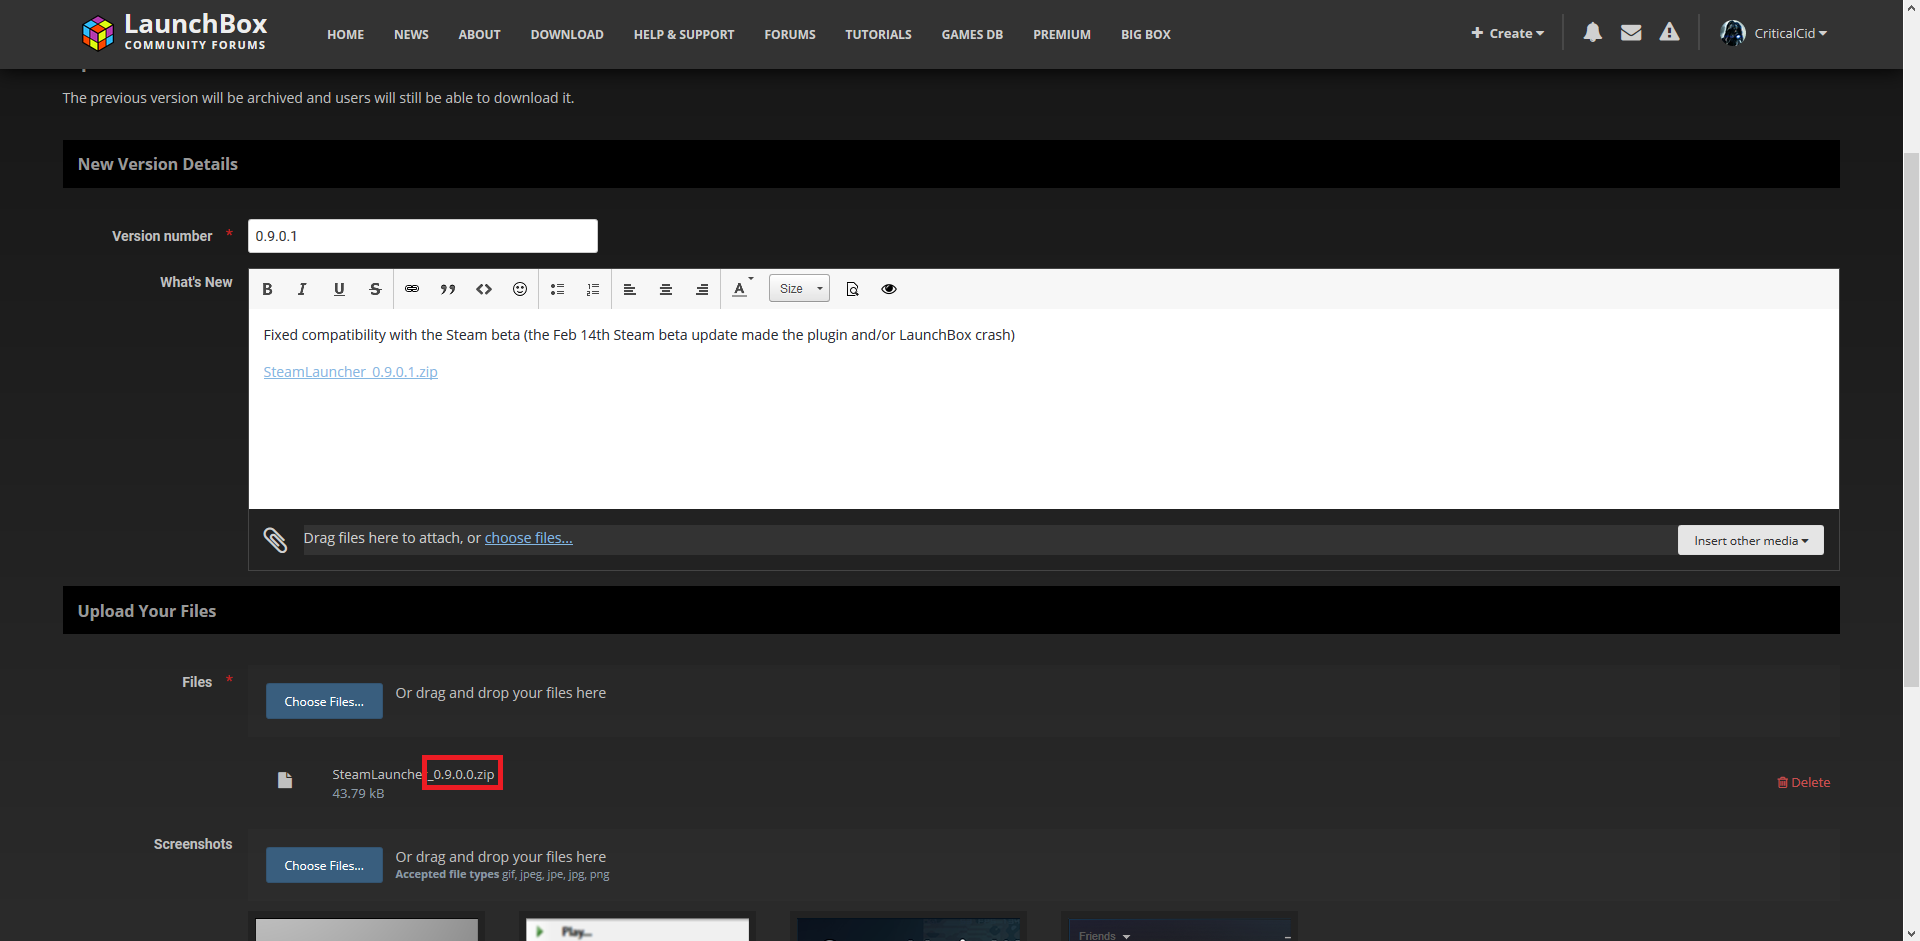1920x941 pixels.
Task: Open the CriticalCid user menu
Action: (x=1790, y=33)
